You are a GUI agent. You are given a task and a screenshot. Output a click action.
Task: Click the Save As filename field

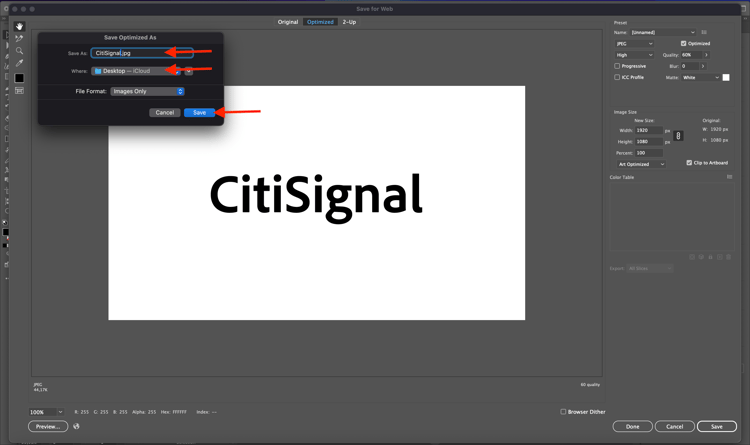click(x=142, y=53)
